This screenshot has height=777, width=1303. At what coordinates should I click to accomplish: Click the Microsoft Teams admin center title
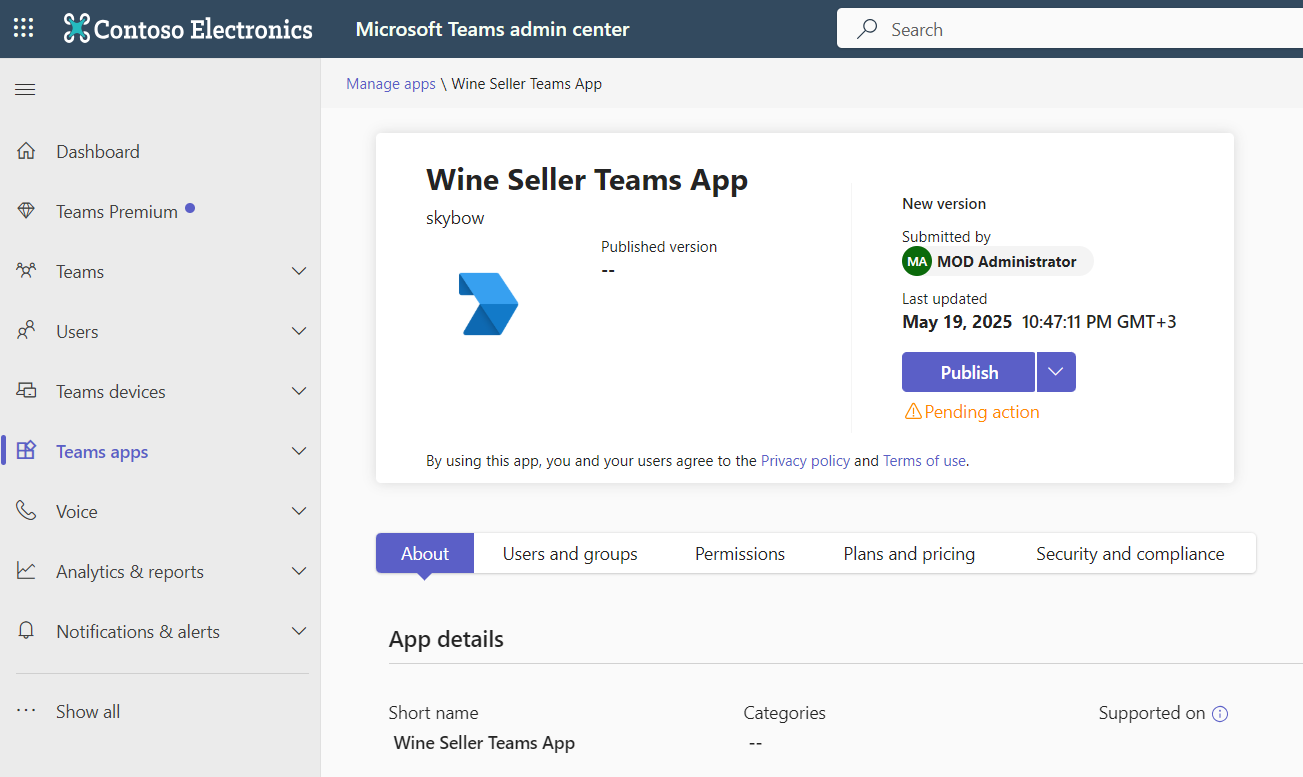493,29
